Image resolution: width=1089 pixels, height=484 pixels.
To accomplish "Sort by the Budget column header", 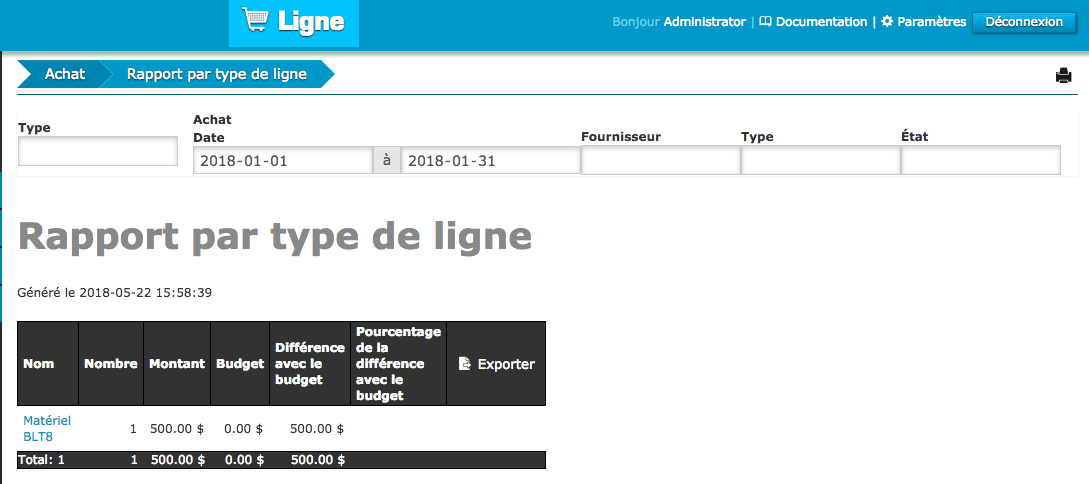I will [240, 364].
